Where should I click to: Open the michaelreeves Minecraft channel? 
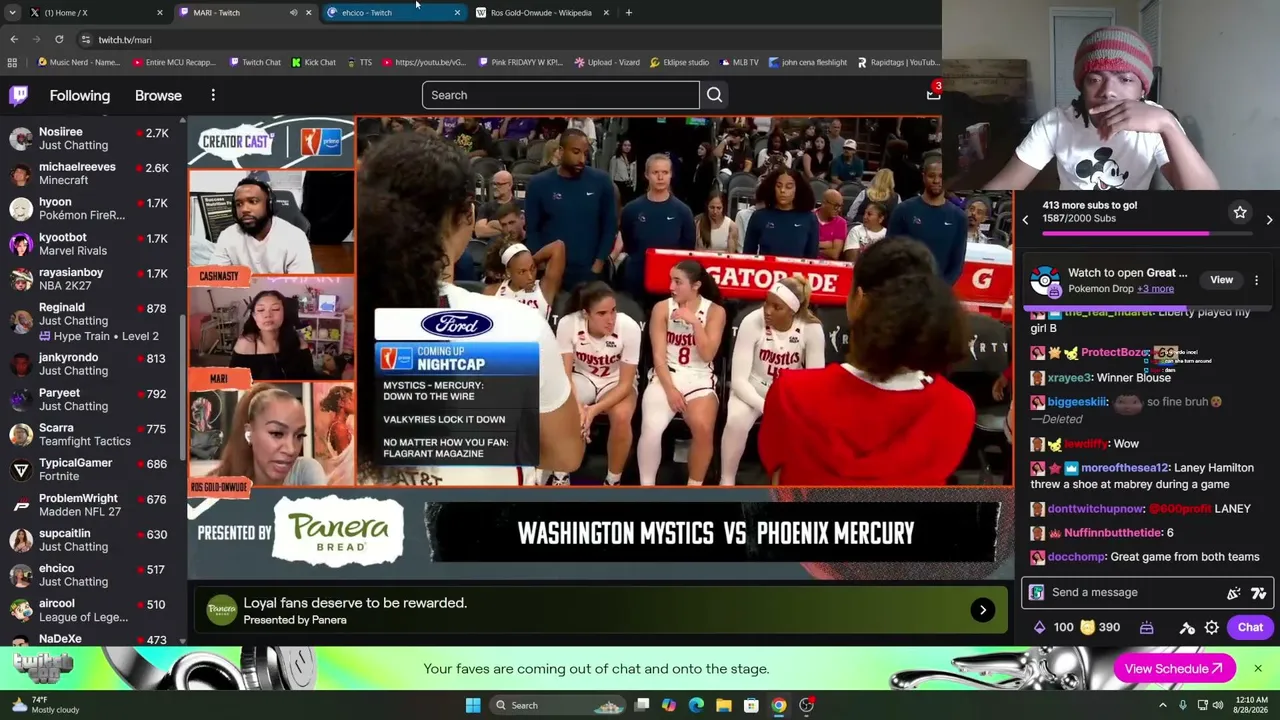pos(92,174)
